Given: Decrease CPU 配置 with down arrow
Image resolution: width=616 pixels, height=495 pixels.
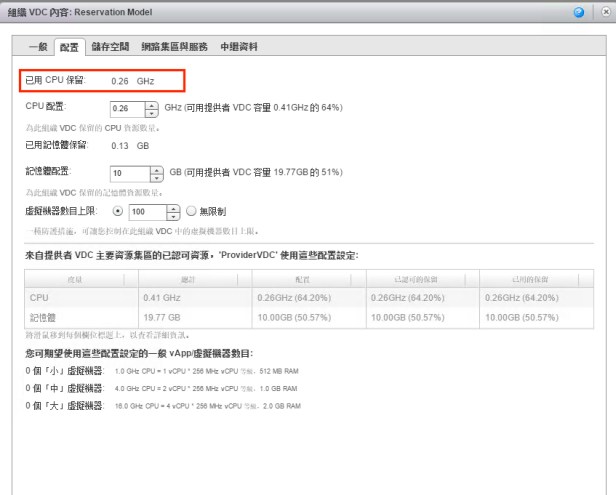Looking at the screenshot, I should [x=152, y=113].
